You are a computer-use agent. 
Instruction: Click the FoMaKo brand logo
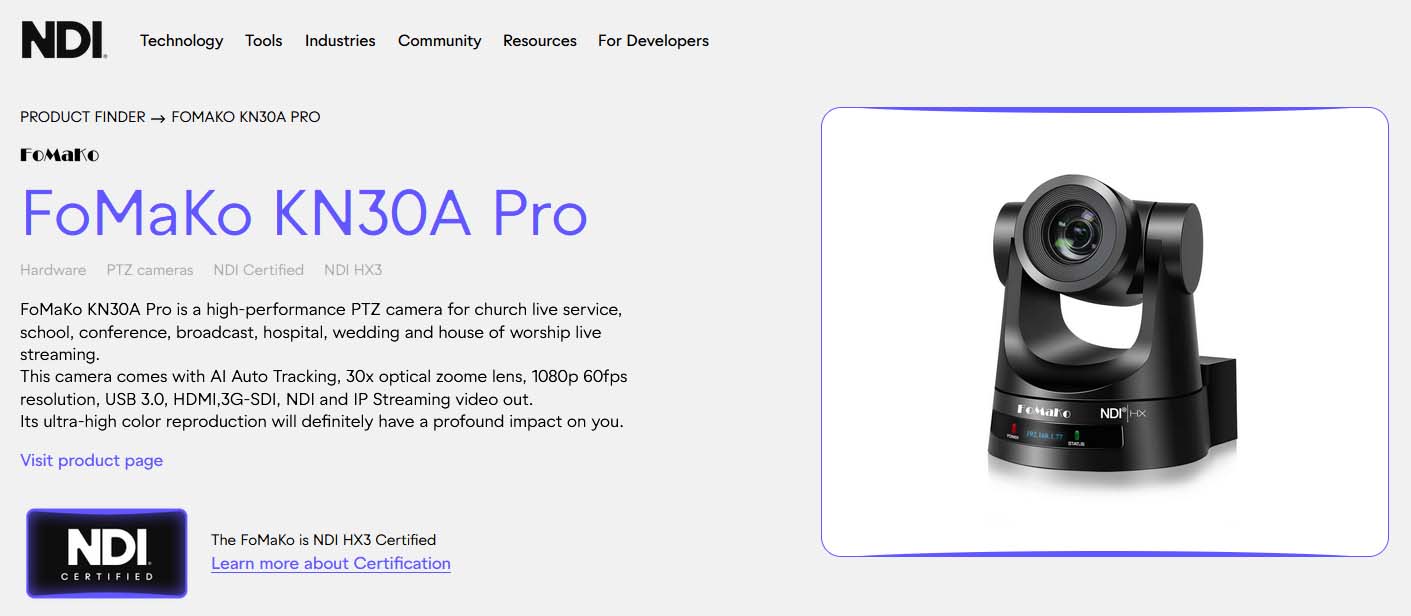60,155
